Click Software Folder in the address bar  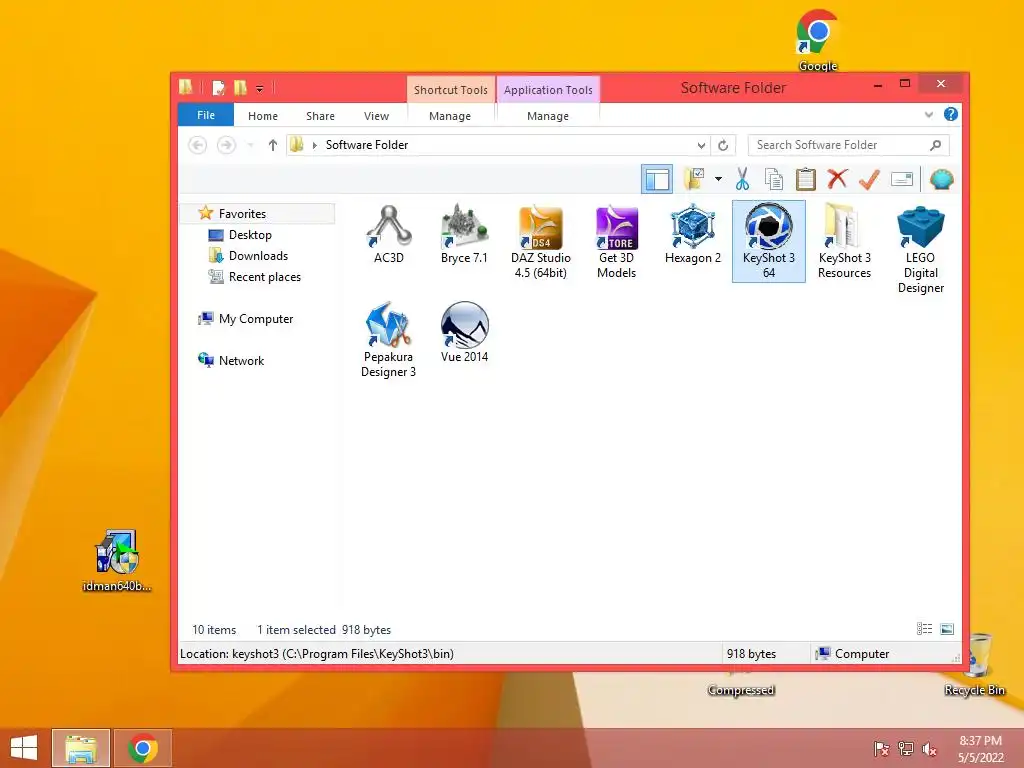click(x=367, y=145)
